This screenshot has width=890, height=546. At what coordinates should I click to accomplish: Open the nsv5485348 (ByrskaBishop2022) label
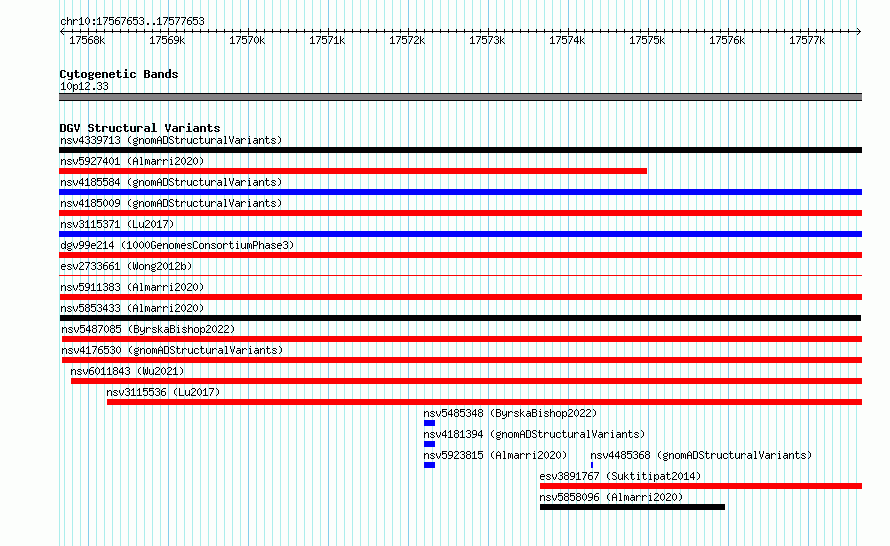point(510,413)
